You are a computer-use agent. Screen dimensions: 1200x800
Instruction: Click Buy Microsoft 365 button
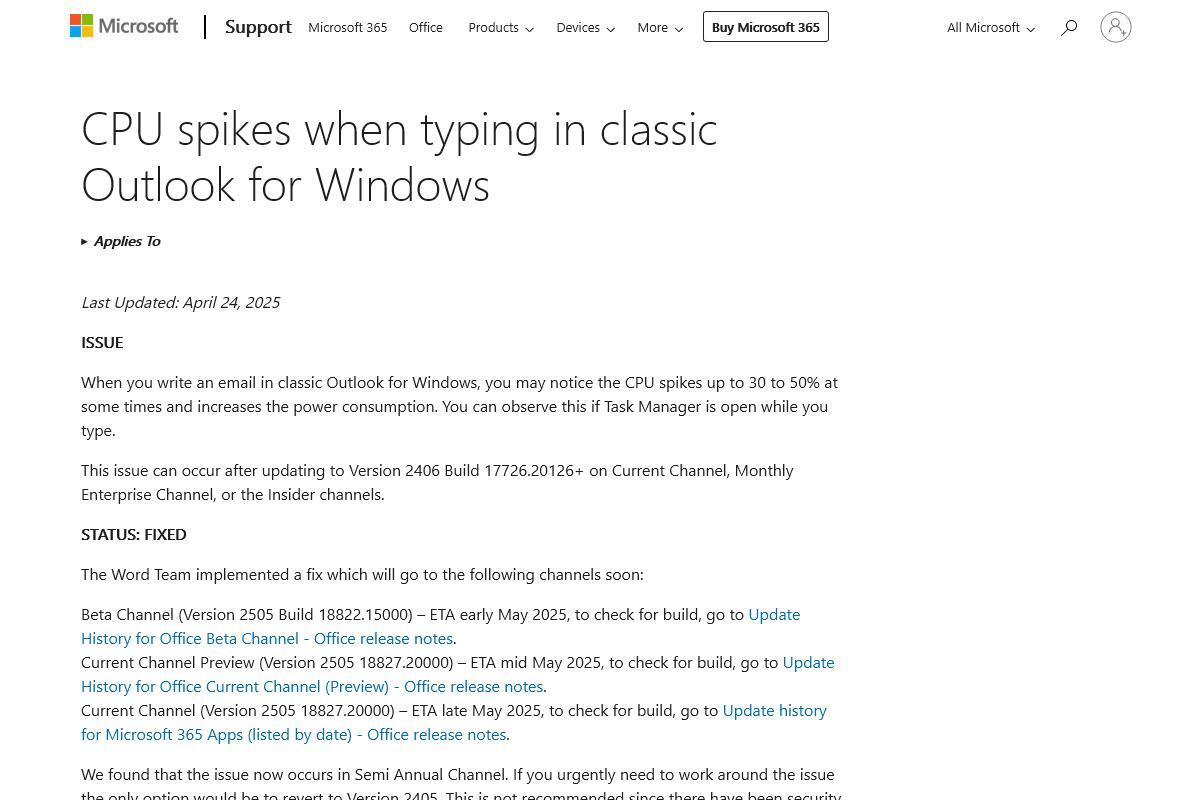pos(766,27)
